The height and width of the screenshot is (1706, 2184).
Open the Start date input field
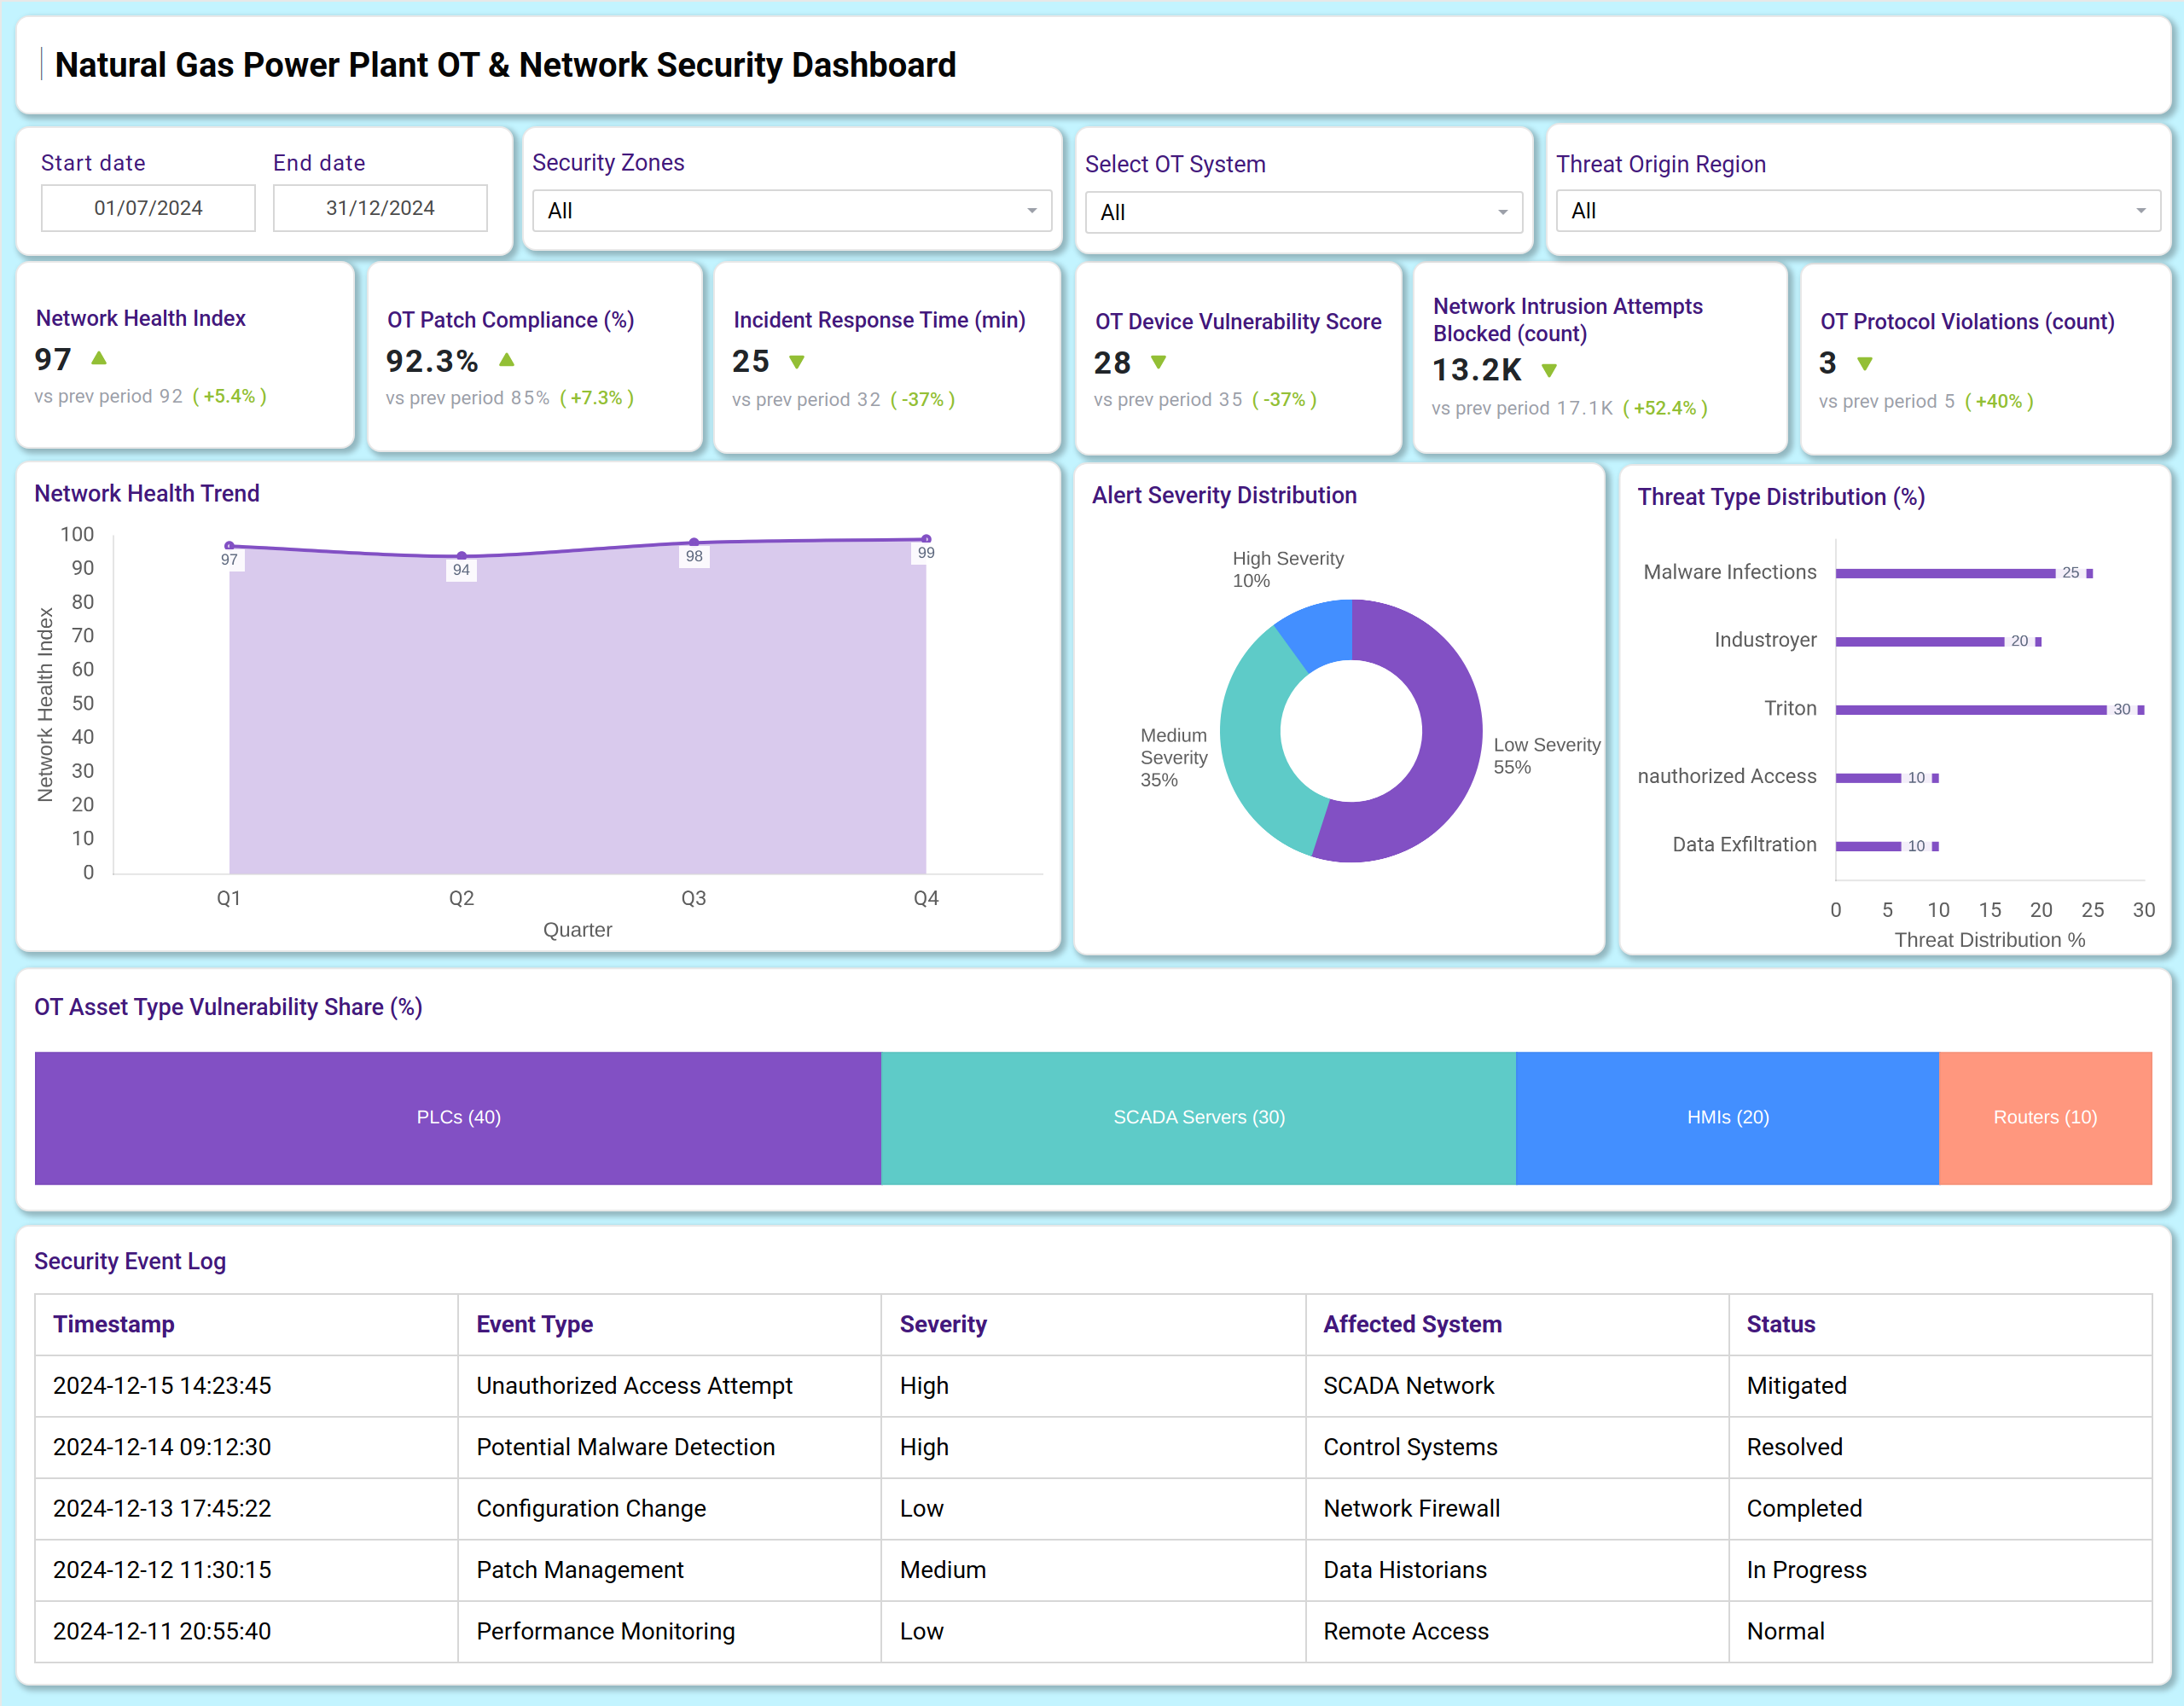[x=148, y=208]
